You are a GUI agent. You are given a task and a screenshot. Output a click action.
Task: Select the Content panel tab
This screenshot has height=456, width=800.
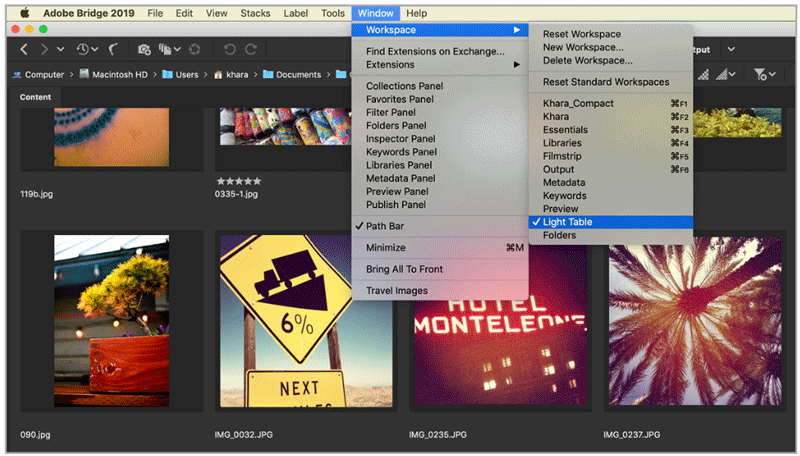point(35,97)
